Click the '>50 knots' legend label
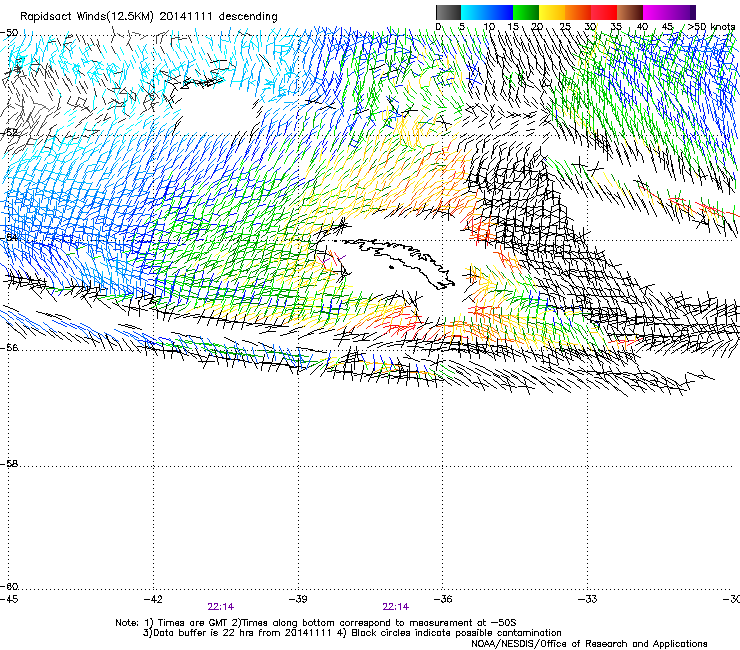This screenshot has width=740, height=650. [711, 26]
